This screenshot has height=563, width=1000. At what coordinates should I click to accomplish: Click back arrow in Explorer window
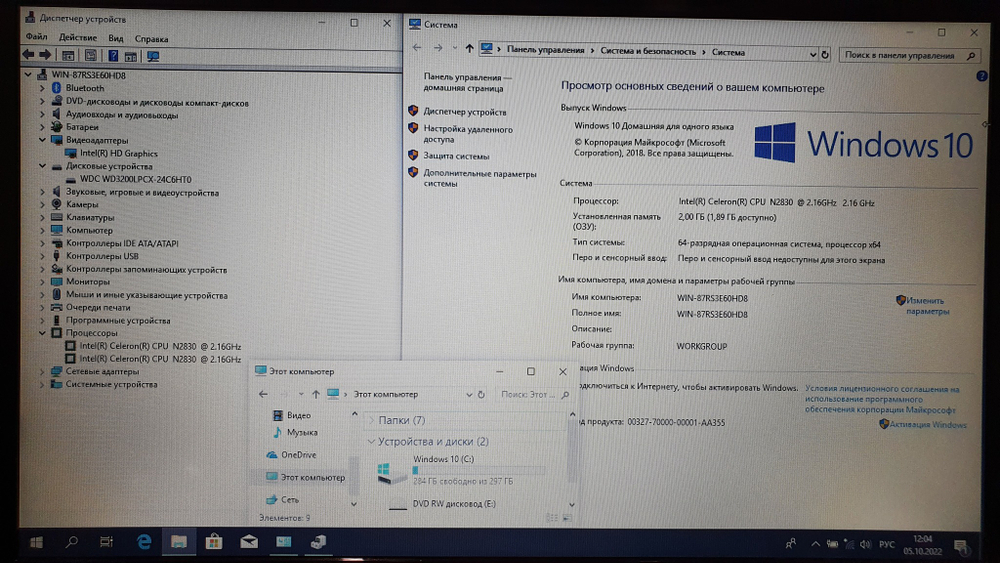pyautogui.click(x=263, y=394)
